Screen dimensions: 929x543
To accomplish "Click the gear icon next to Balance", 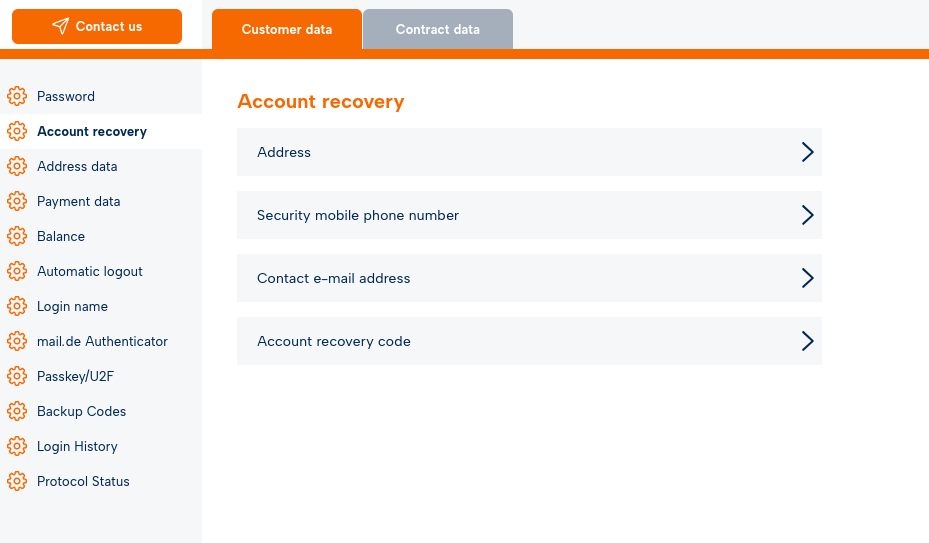I will tap(17, 236).
